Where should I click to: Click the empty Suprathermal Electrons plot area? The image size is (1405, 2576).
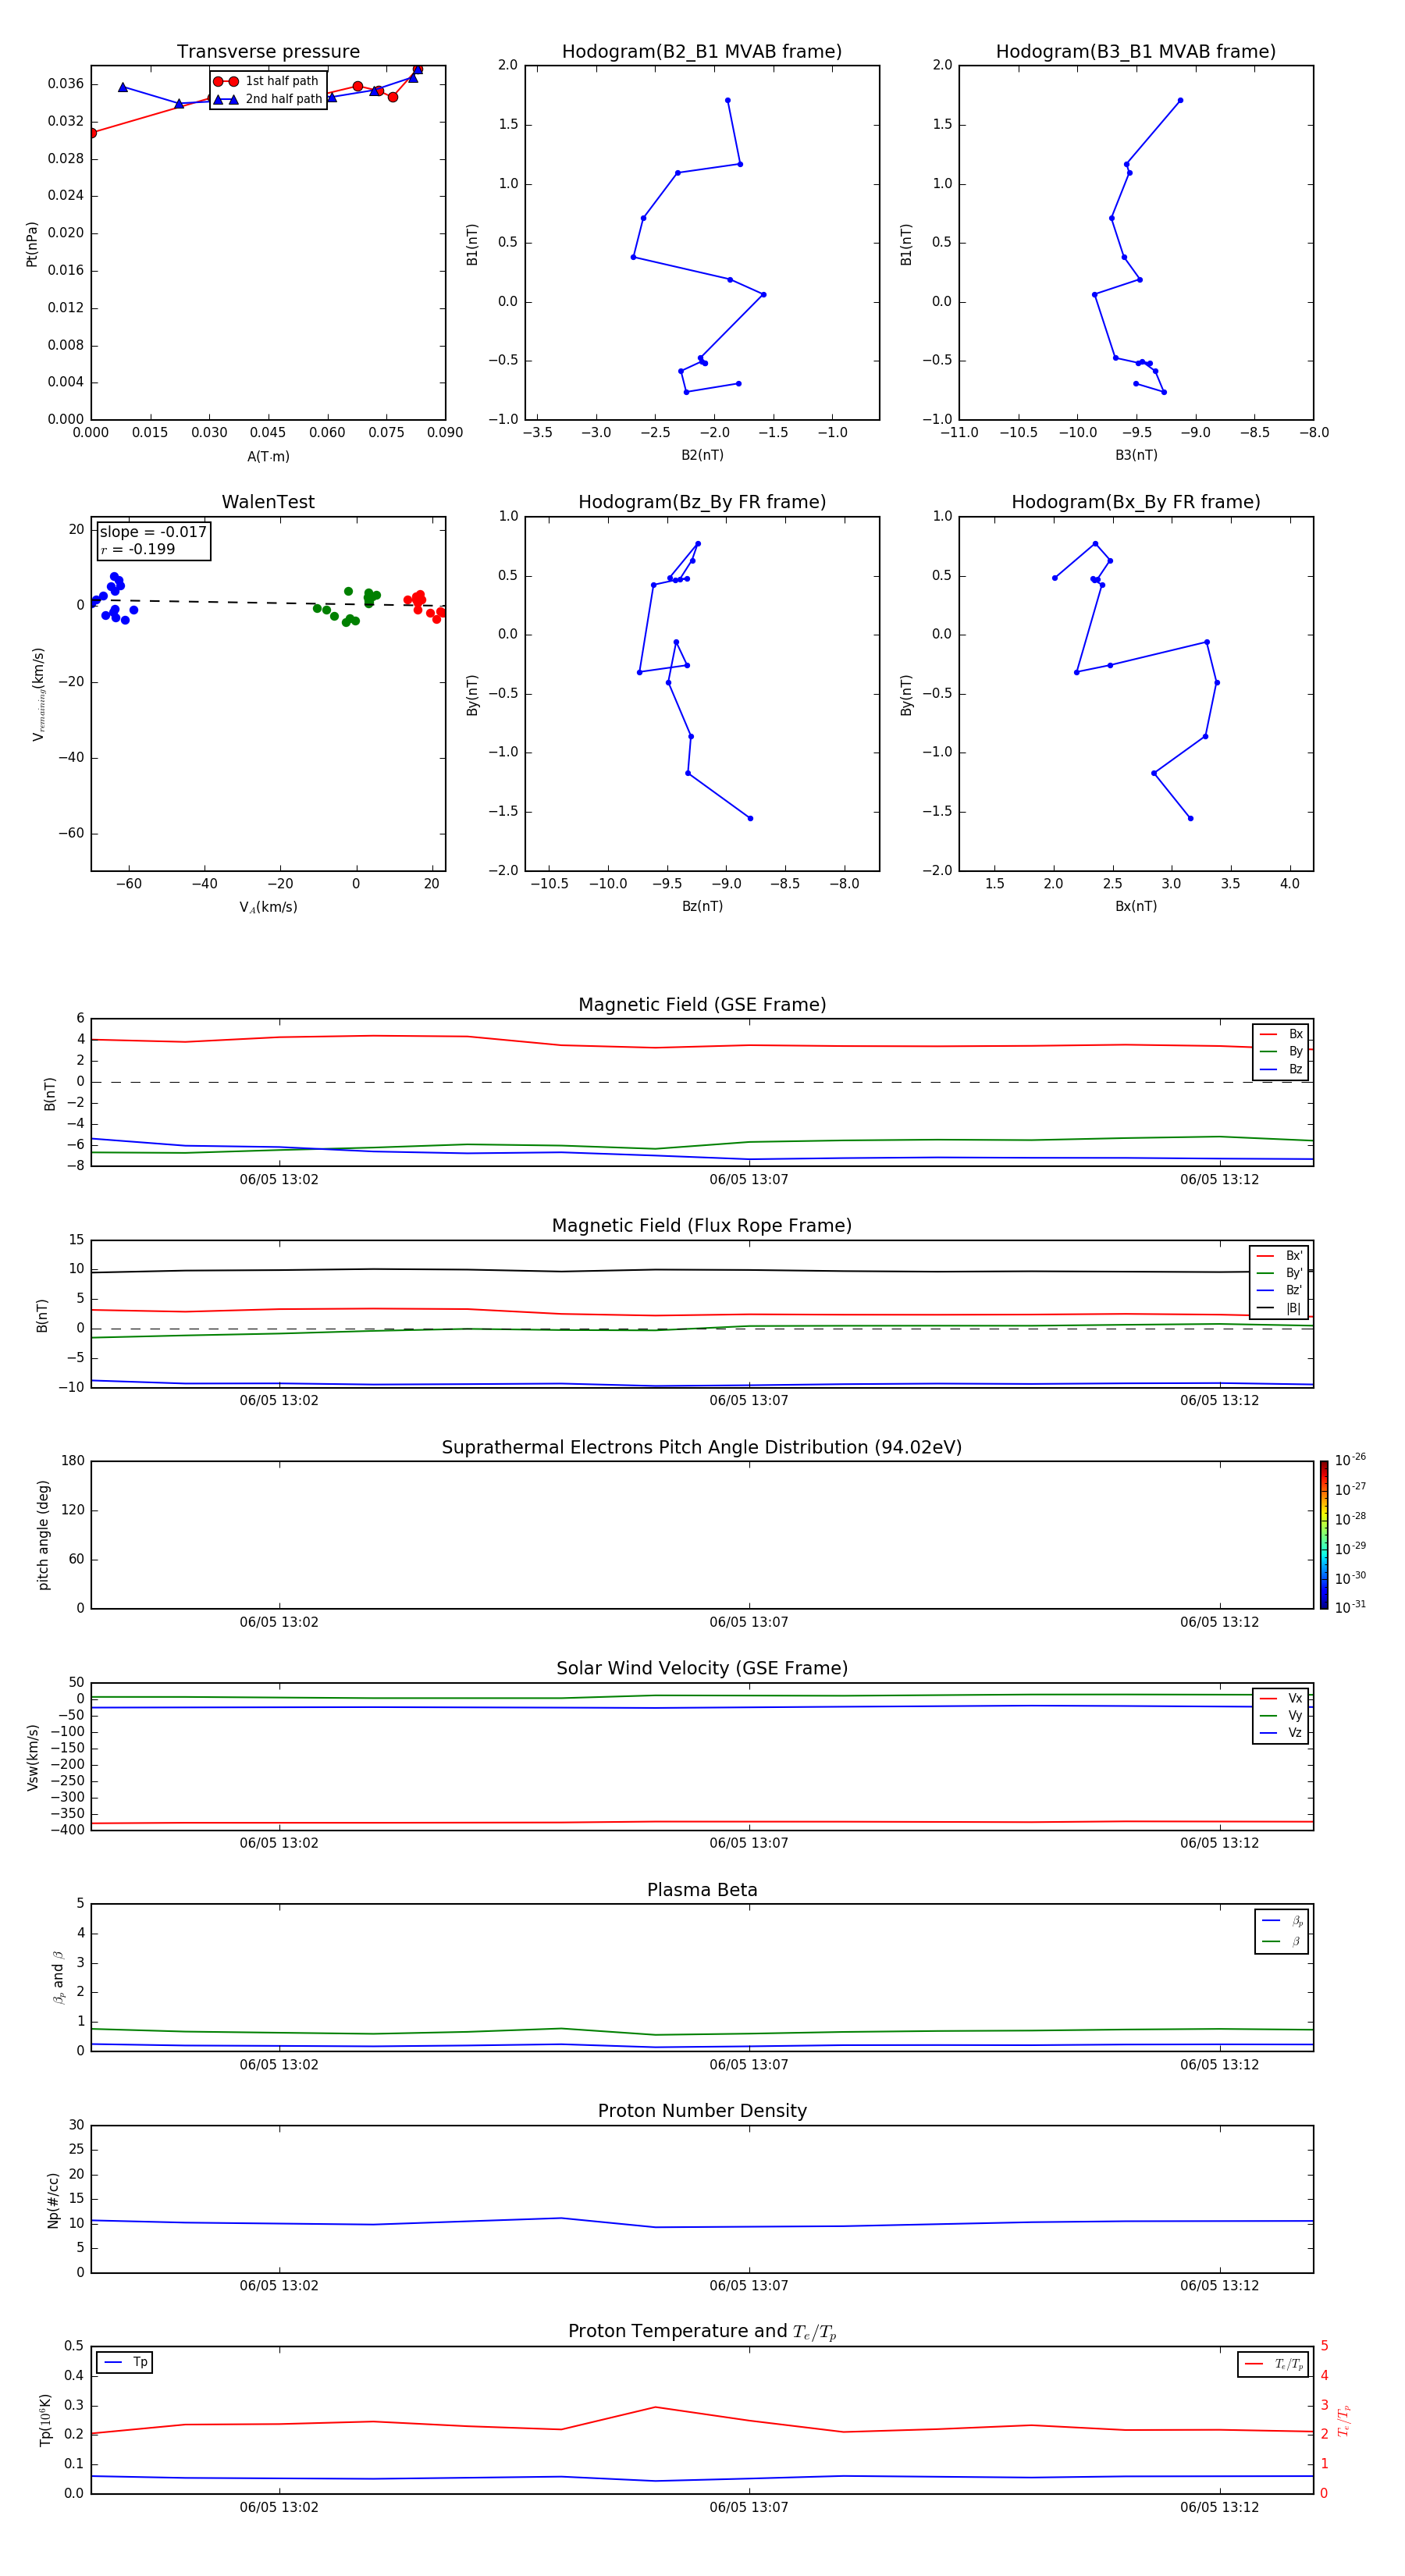tap(701, 1534)
